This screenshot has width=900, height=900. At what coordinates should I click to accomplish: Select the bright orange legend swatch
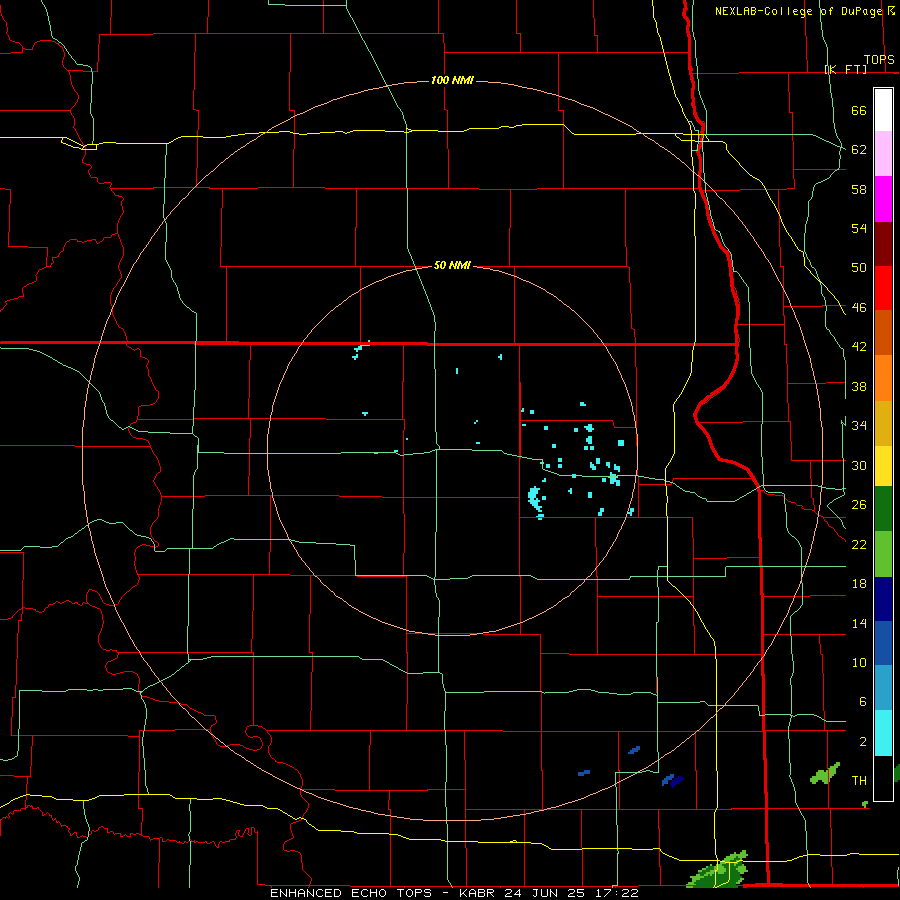coord(883,378)
